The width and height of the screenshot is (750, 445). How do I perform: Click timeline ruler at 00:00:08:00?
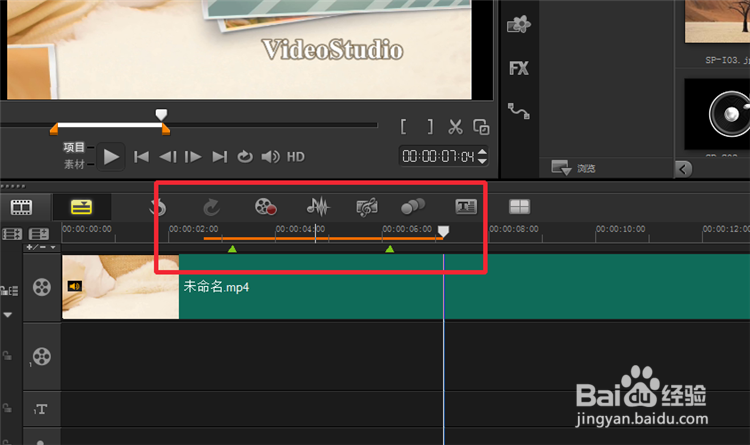(514, 229)
